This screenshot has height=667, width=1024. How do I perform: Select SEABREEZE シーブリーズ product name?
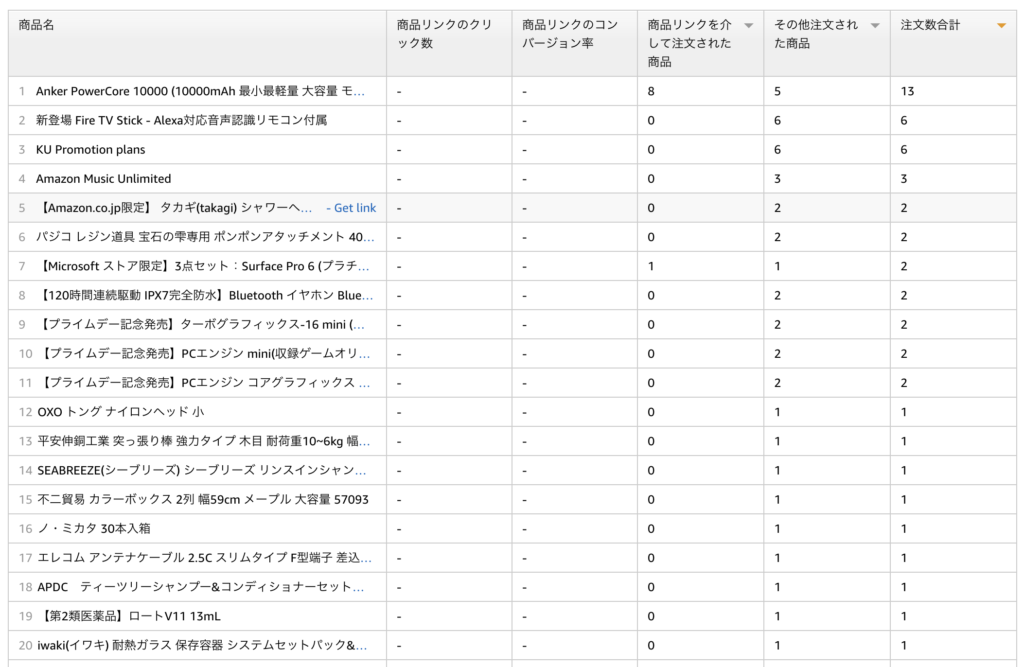coord(202,470)
